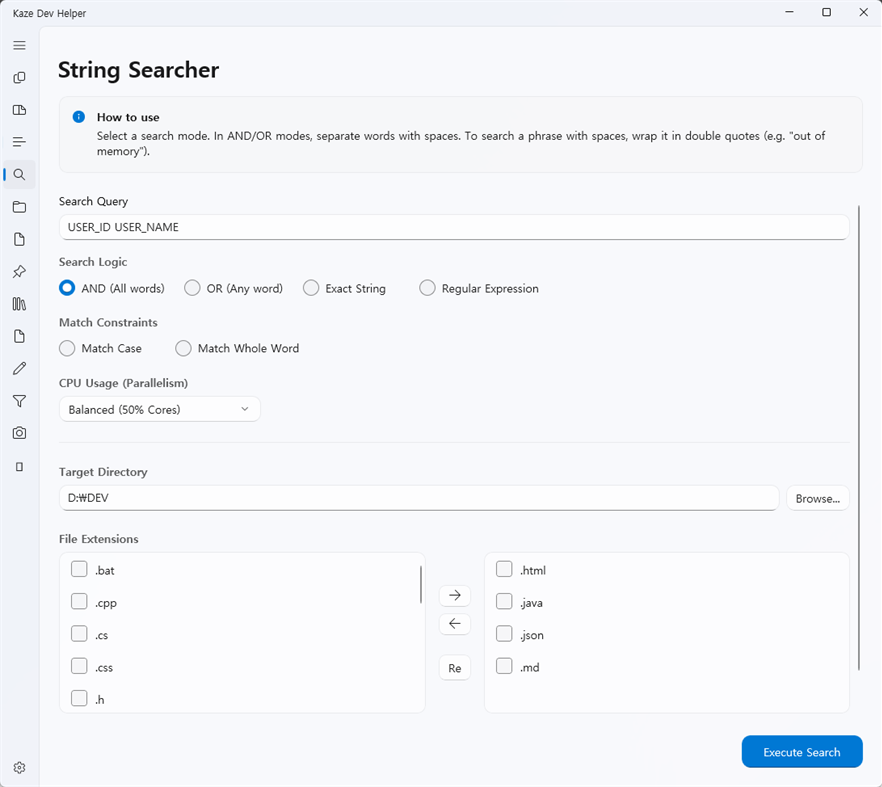Expand the CPU Usage dropdown
Image resolution: width=882 pixels, height=787 pixels.
[160, 410]
